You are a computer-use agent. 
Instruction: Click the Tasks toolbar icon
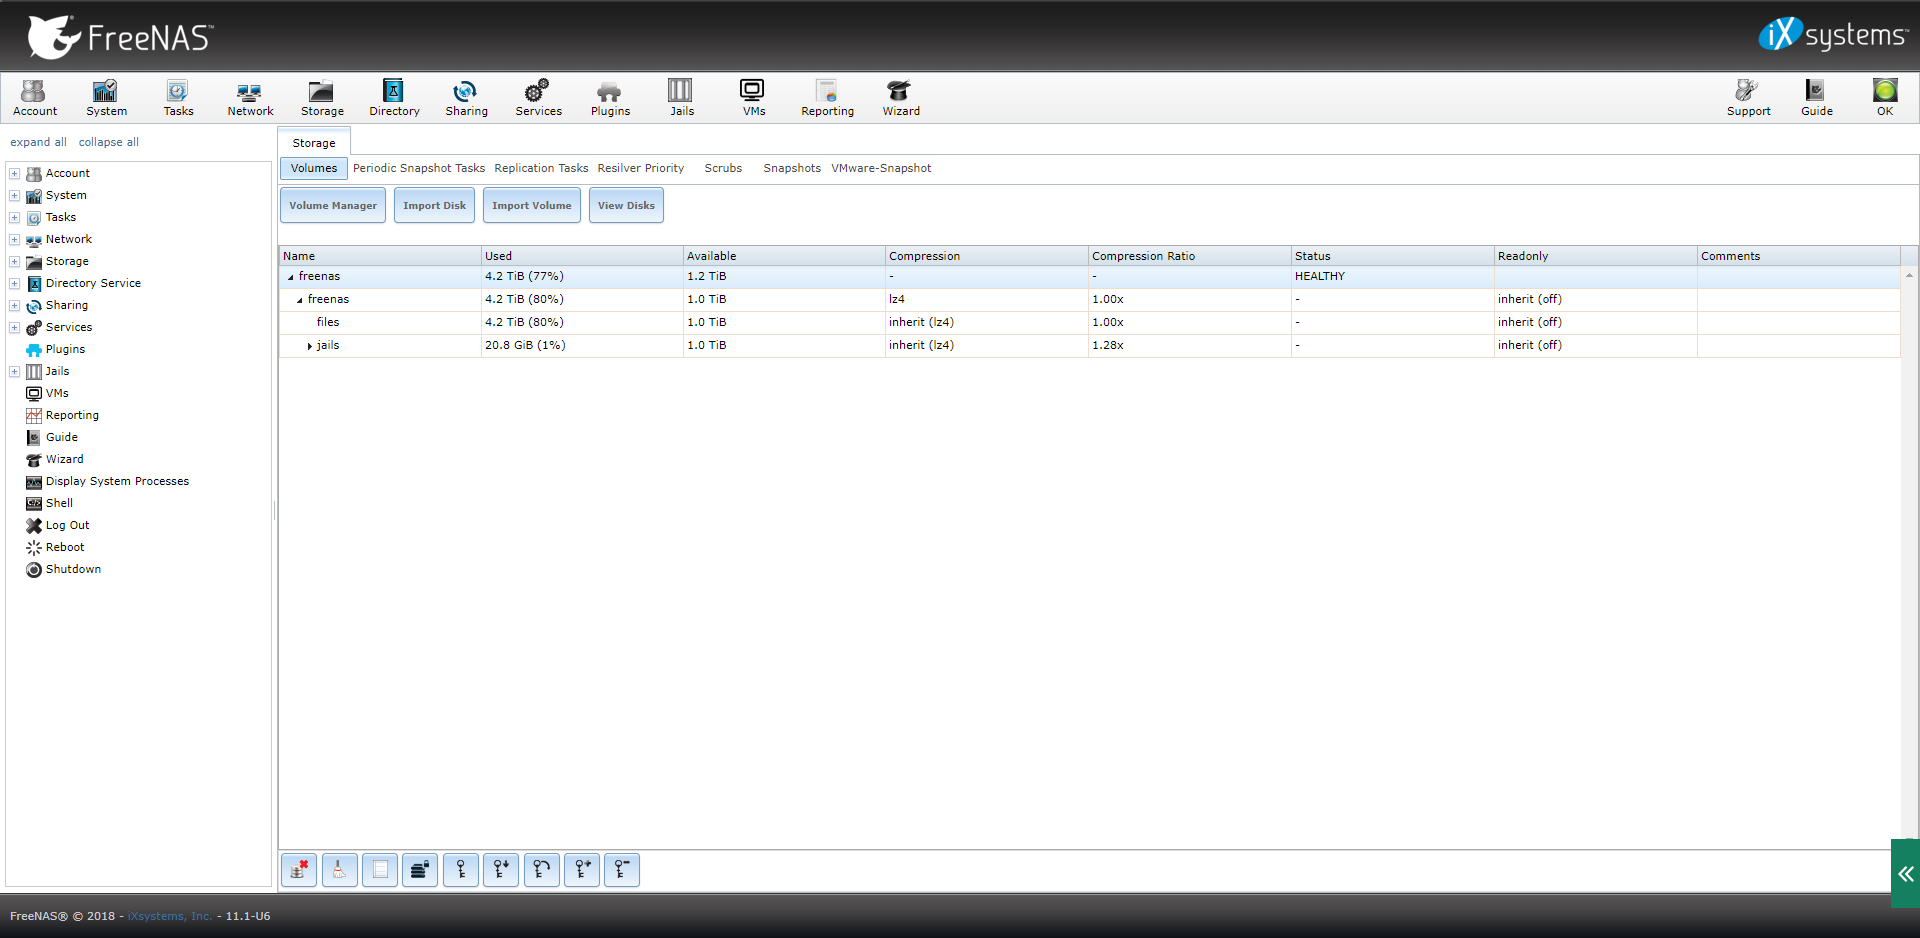tap(178, 98)
